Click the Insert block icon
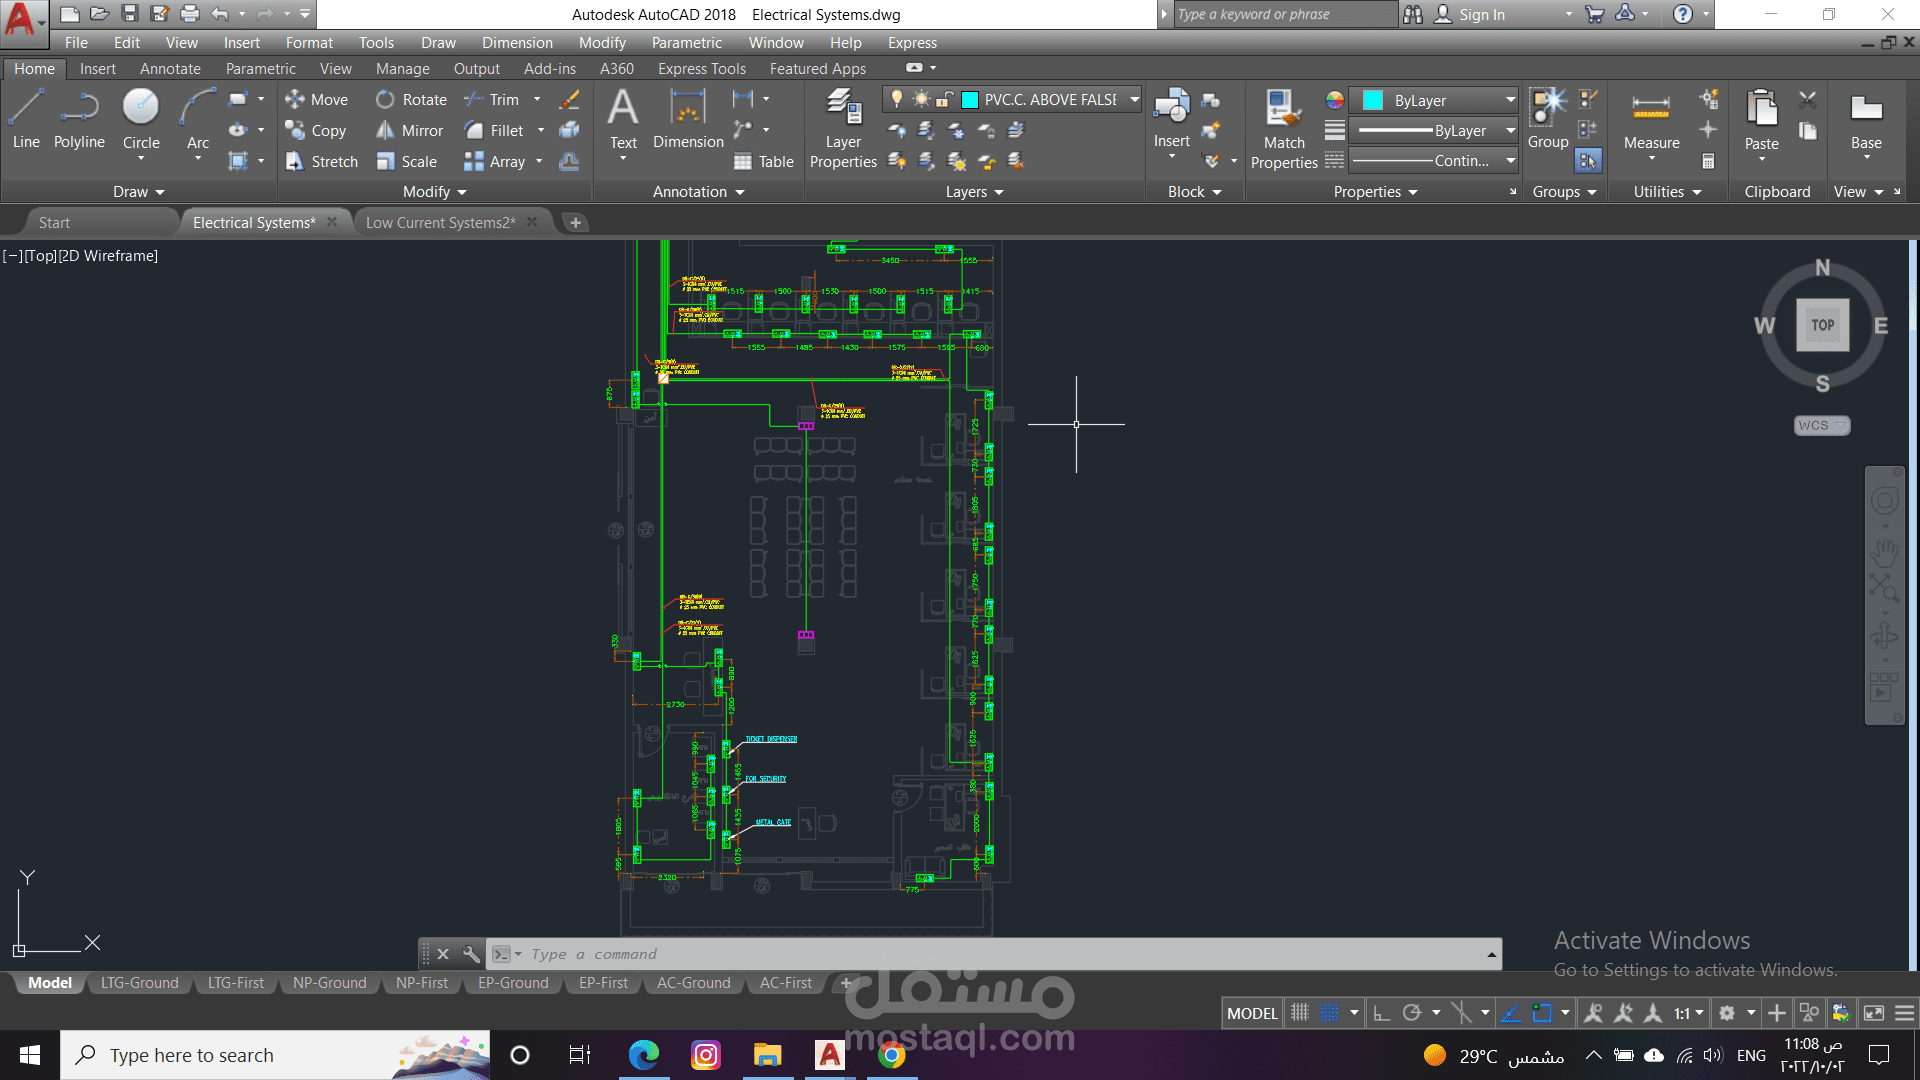The width and height of the screenshot is (1920, 1080). click(1171, 108)
